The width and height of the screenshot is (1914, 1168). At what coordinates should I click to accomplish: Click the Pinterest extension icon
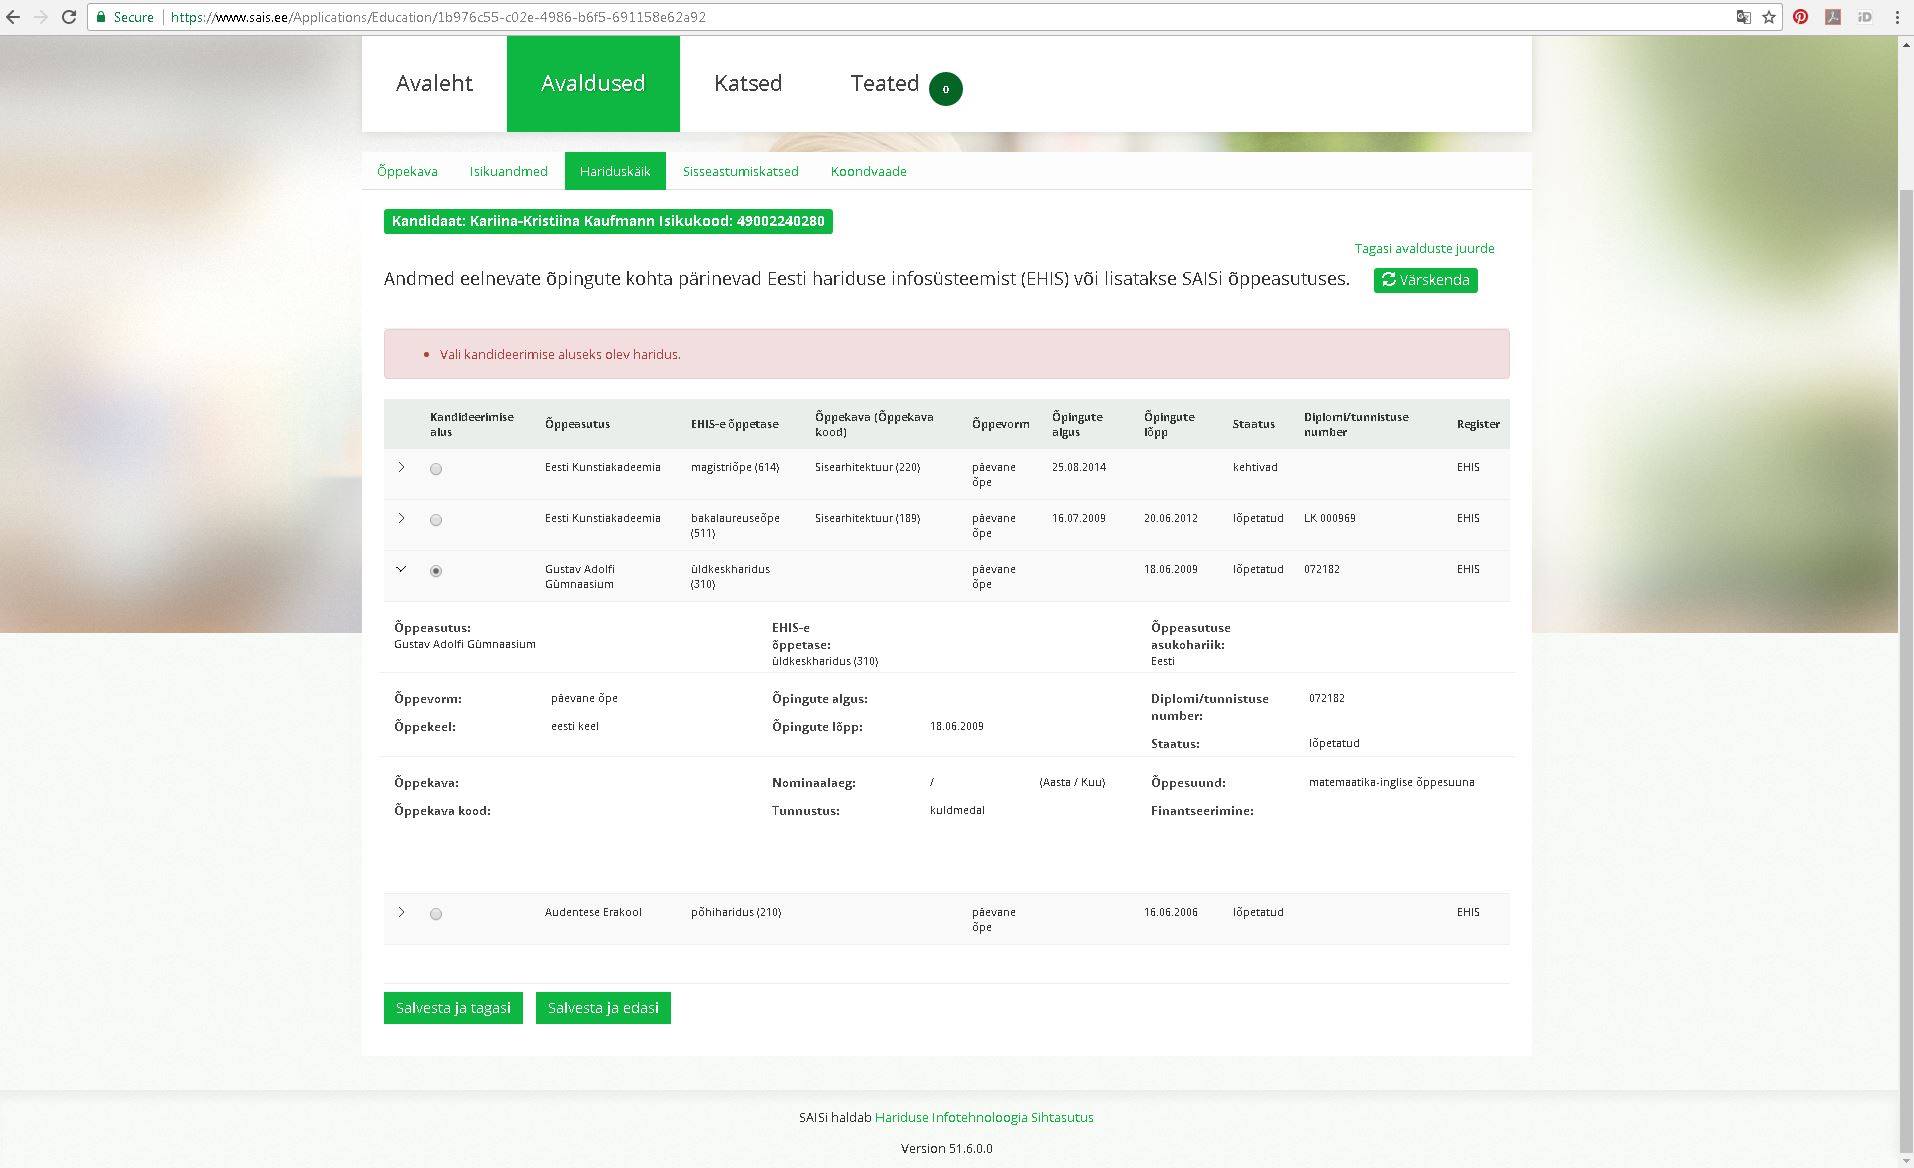pos(1800,17)
